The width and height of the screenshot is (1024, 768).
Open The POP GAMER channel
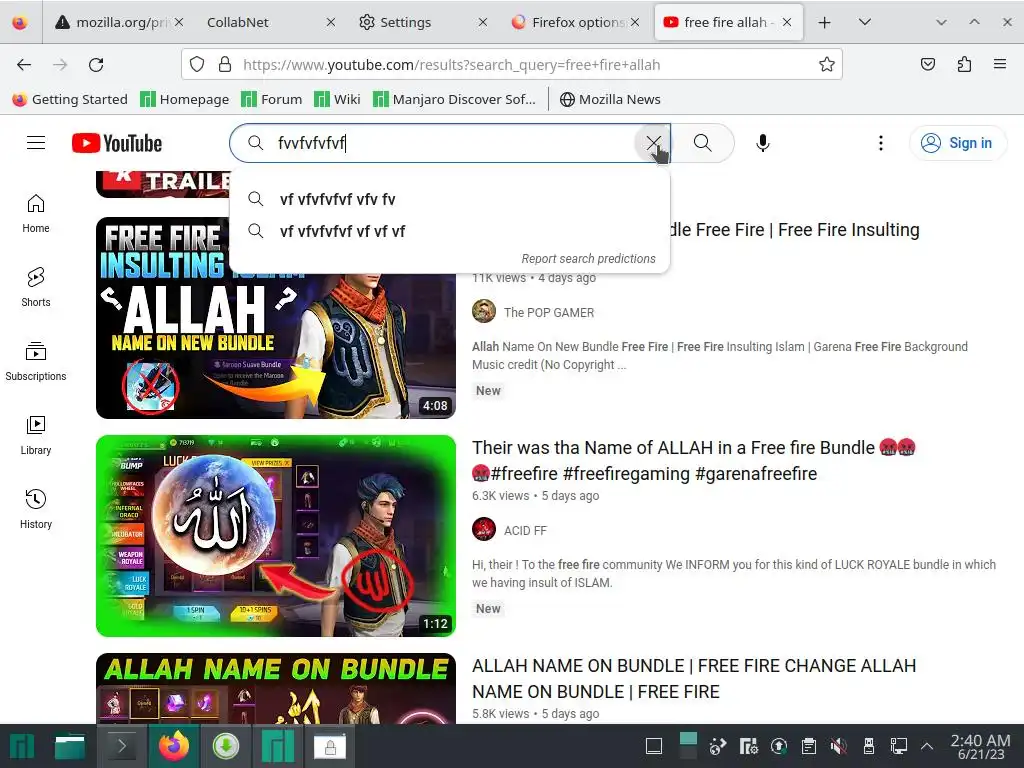tap(549, 313)
